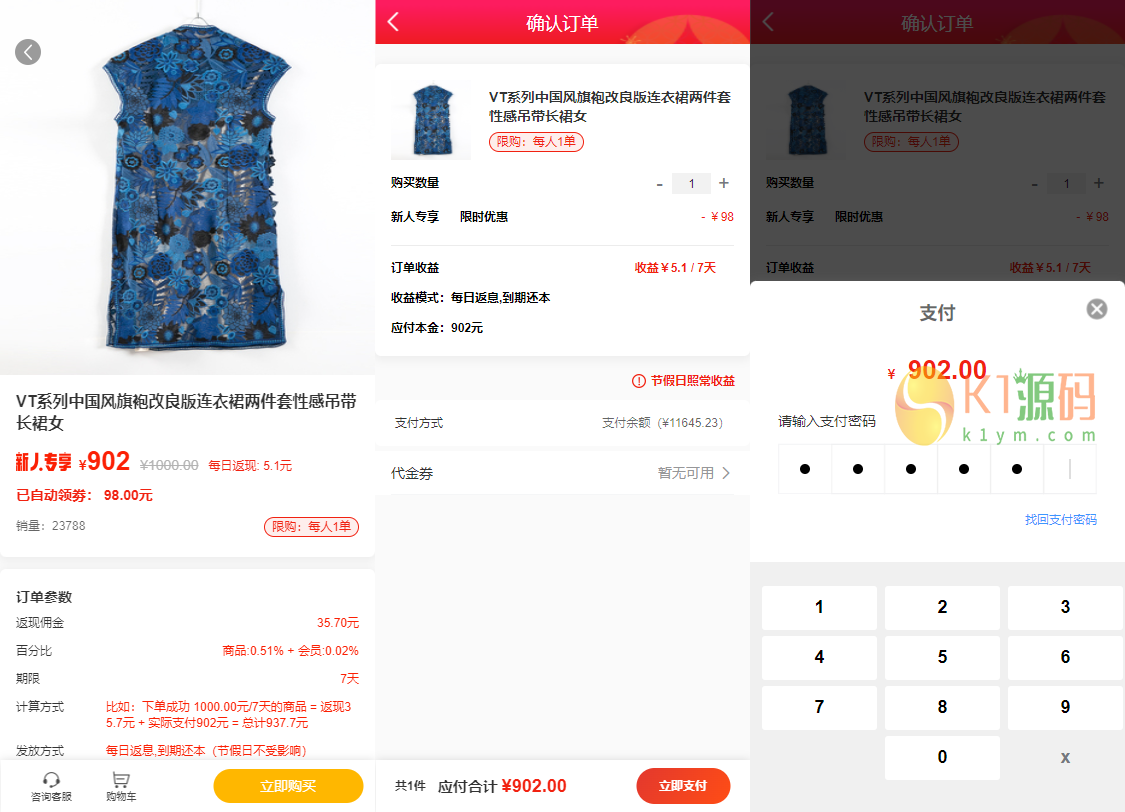
Task: Click 立即支付 pay now button
Action: tap(683, 785)
